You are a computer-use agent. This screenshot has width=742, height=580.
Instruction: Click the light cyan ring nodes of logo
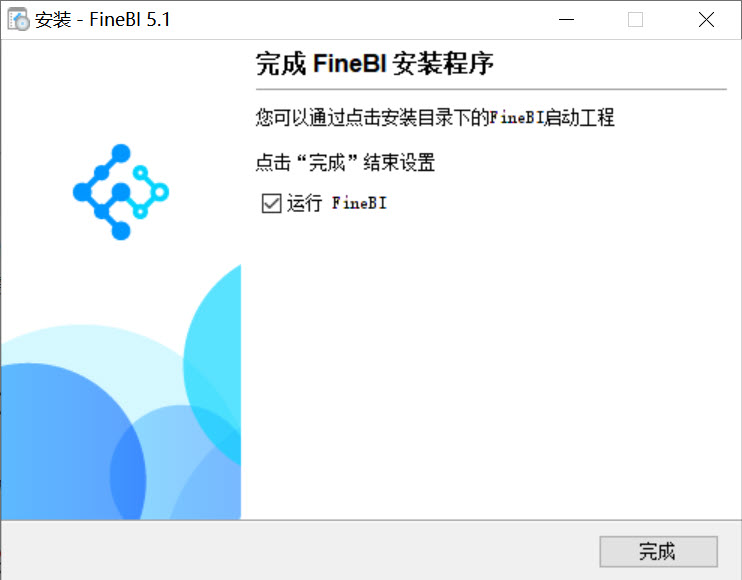150,192
